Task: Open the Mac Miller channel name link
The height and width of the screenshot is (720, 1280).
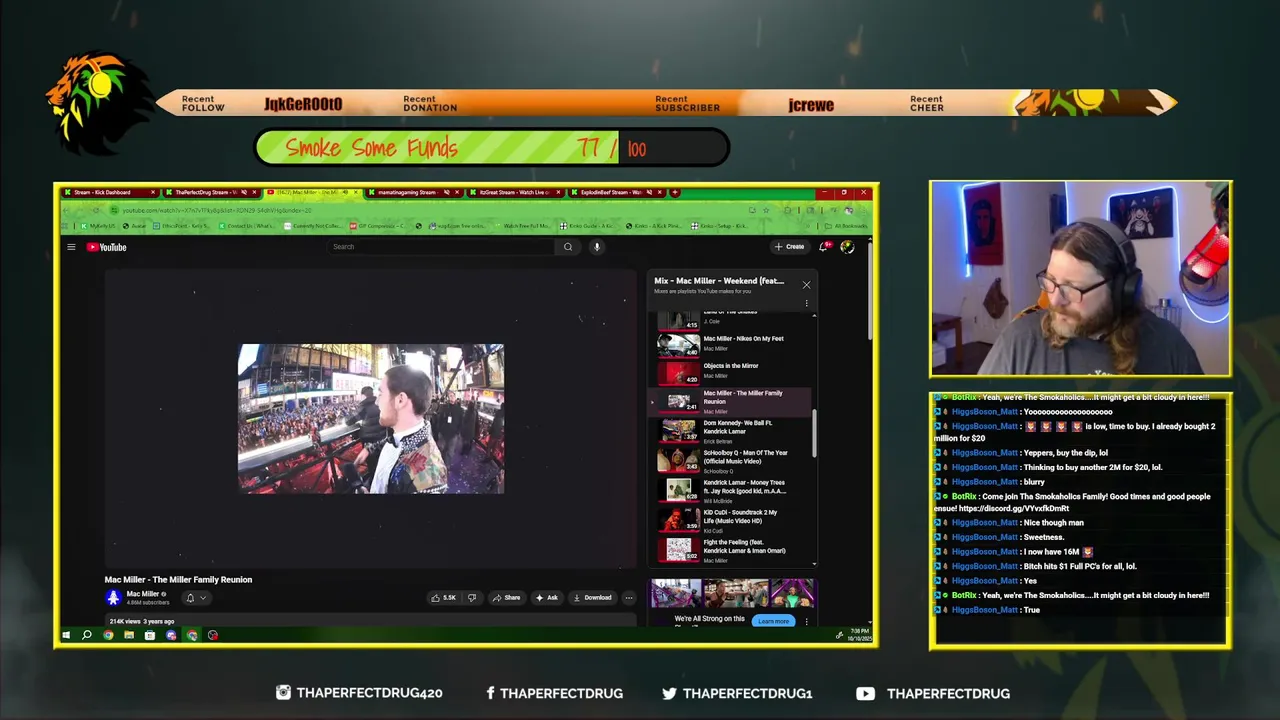Action: pos(142,594)
